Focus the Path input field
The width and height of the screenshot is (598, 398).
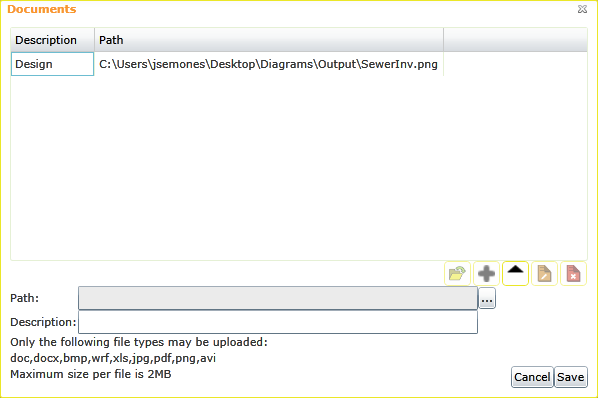278,298
